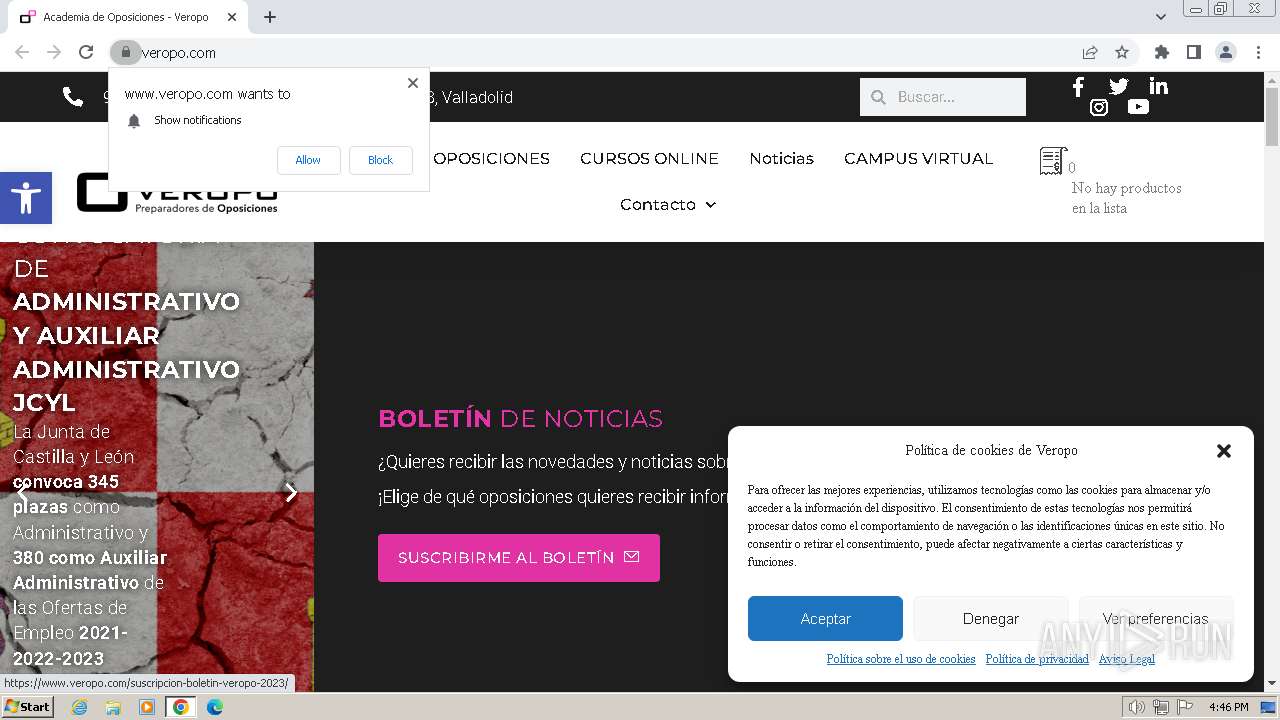Bookmark this tab with star icon
The width and height of the screenshot is (1280, 720).
point(1122,52)
